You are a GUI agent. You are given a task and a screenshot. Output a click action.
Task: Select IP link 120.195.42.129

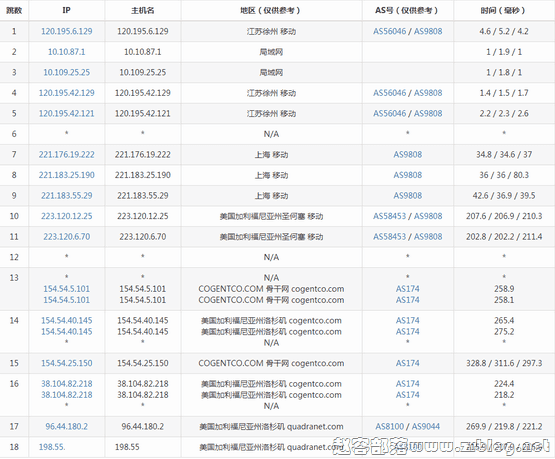tap(67, 93)
